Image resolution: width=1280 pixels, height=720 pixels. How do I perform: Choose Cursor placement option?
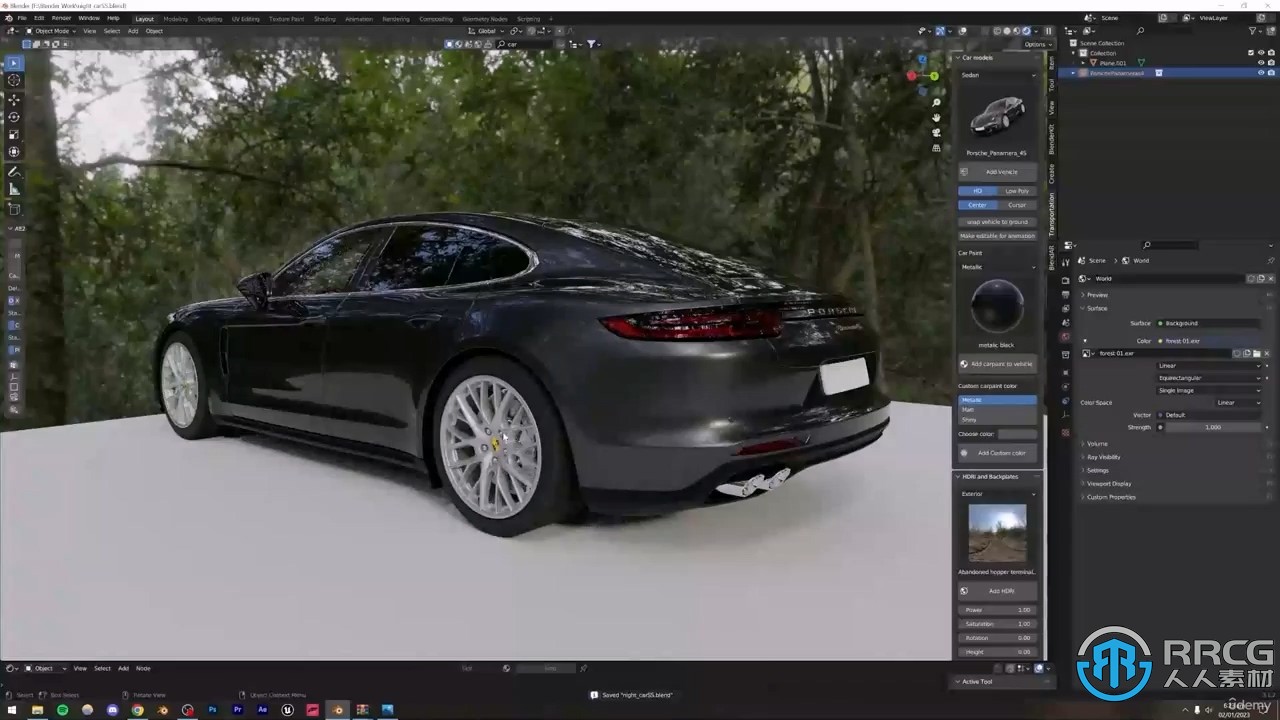(x=1017, y=205)
